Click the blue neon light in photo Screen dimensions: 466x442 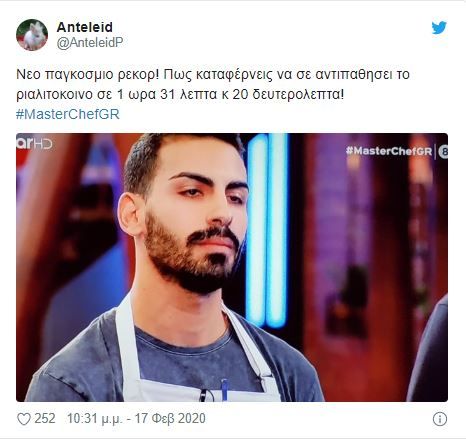(x=267, y=230)
